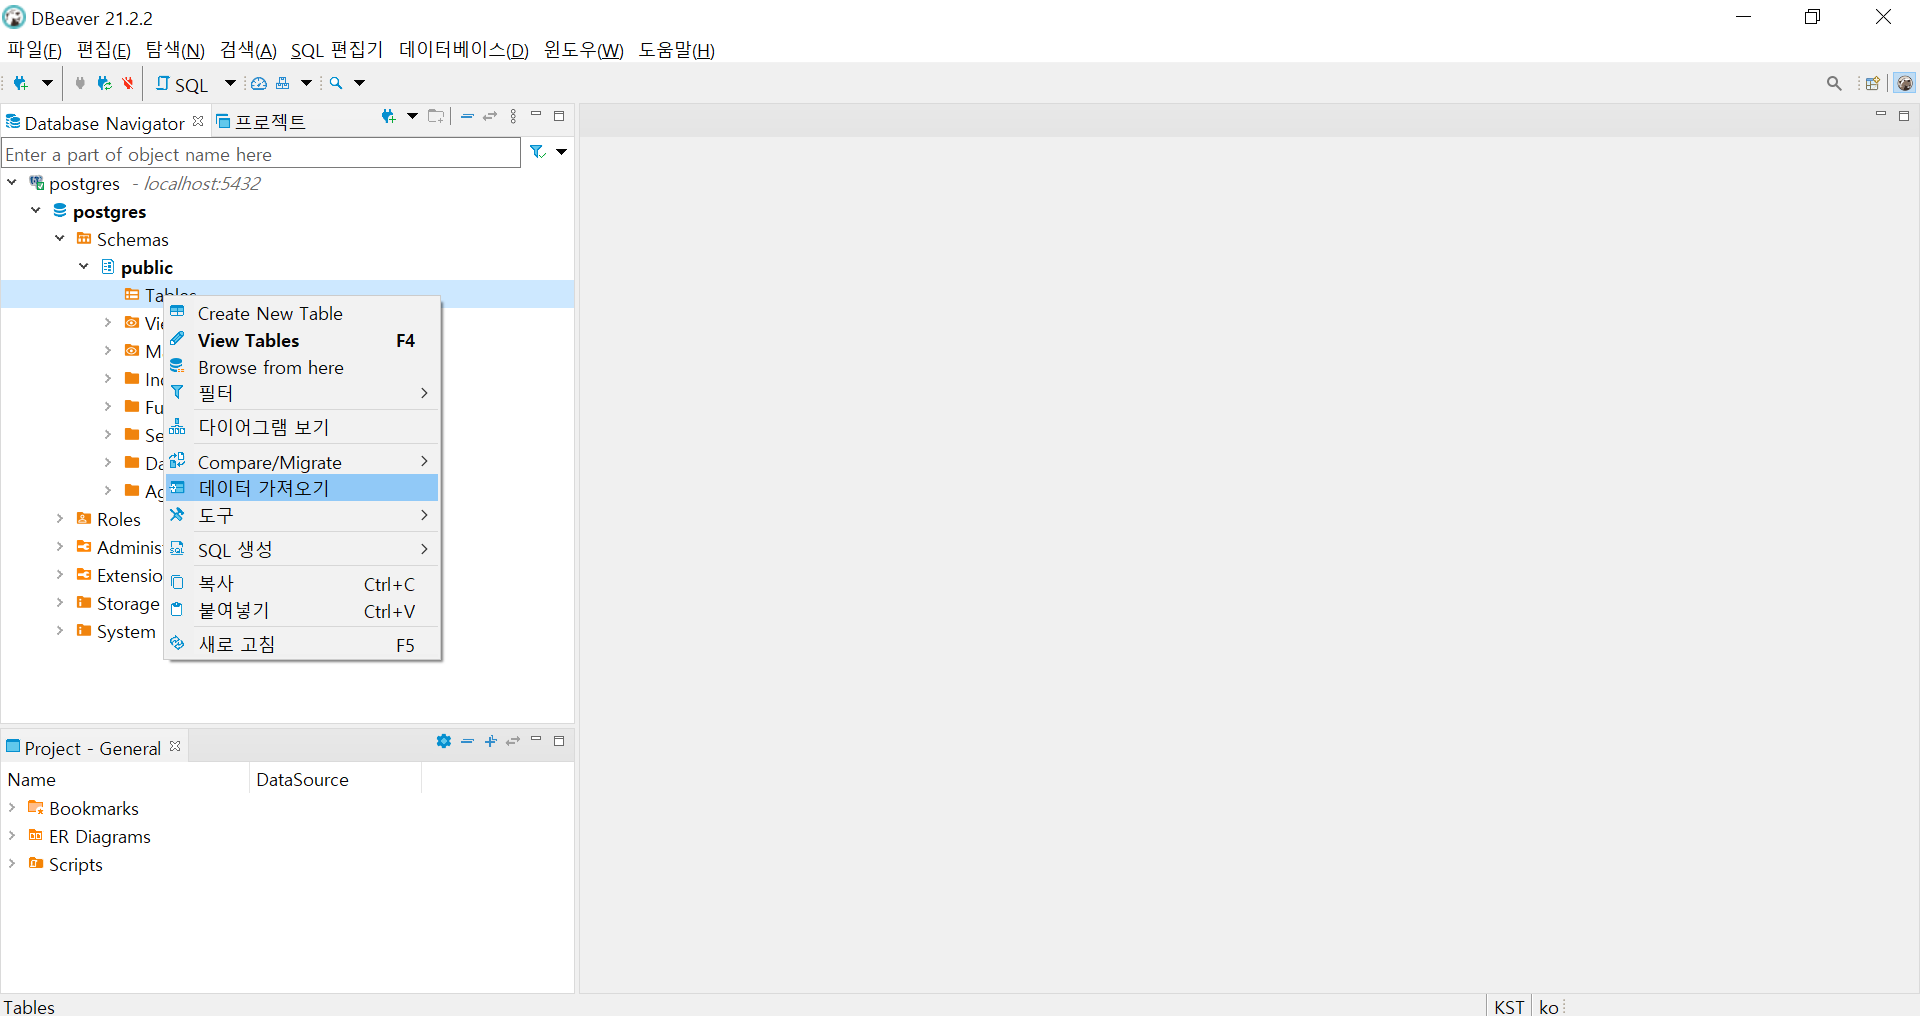Choose Browse from here in context menu
Viewport: 1920px width, 1016px height.
point(302,368)
